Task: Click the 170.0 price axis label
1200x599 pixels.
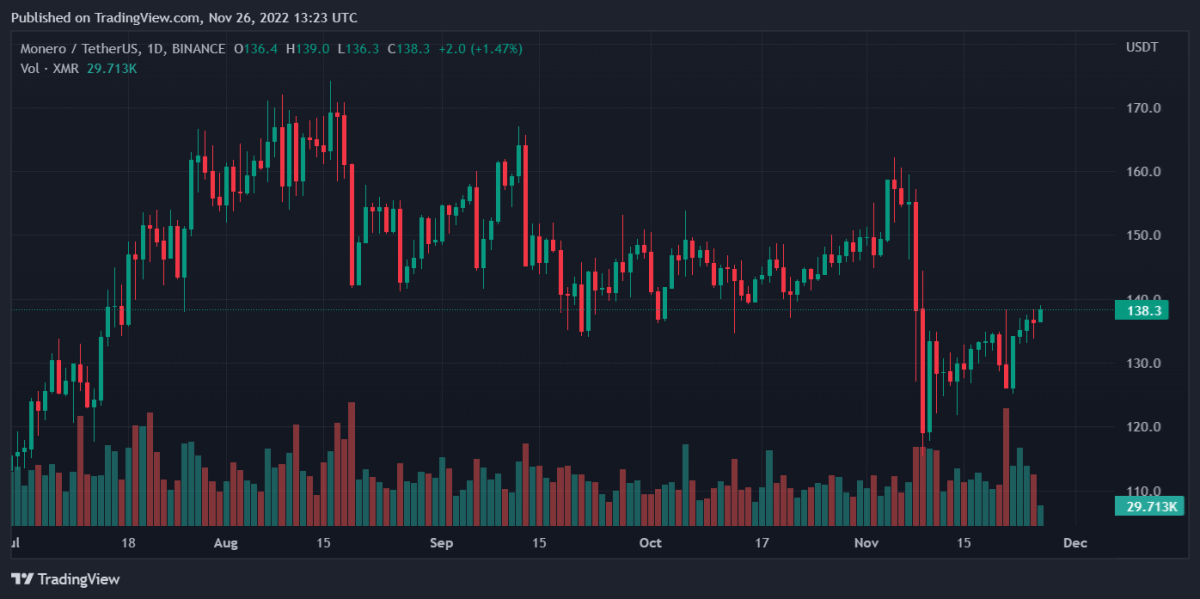Action: pyautogui.click(x=1143, y=108)
